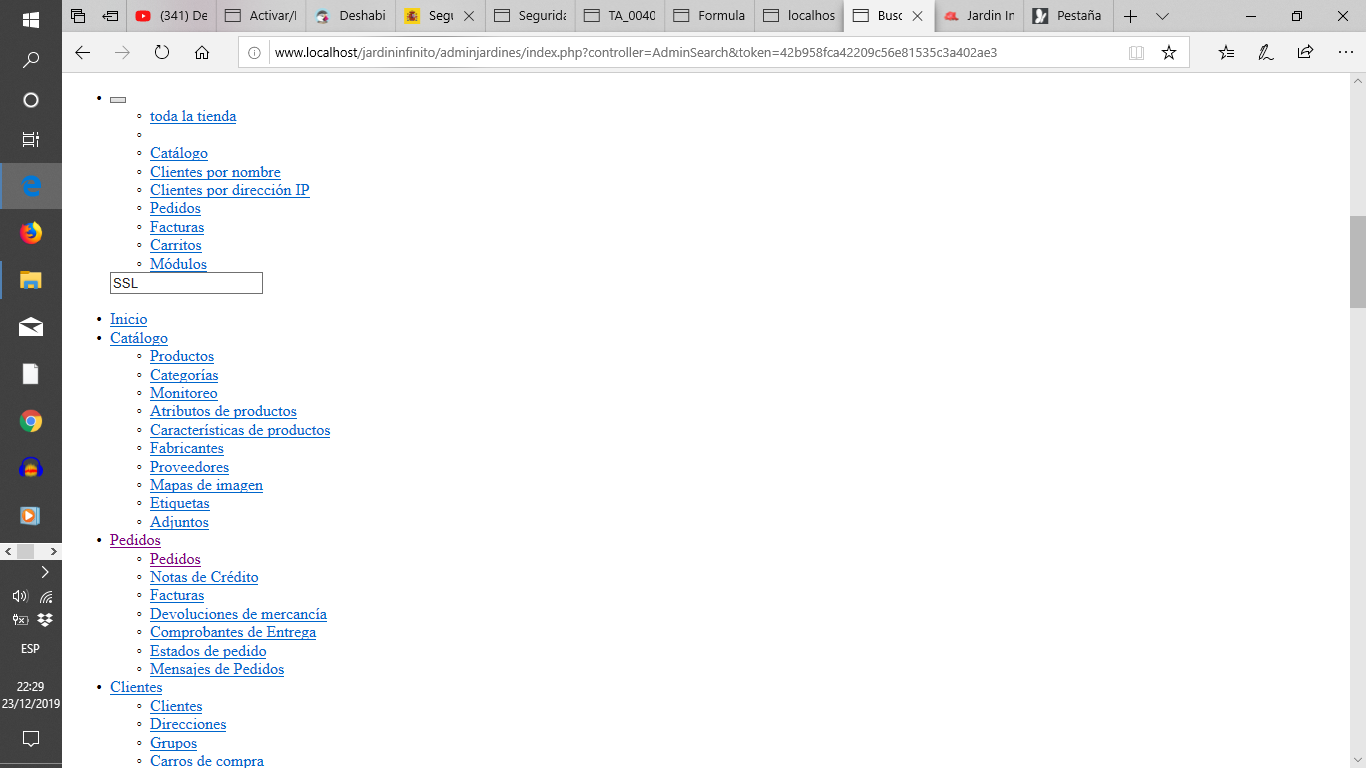Reload the page with Refresh icon
Screen dimensions: 1366x768
tap(162, 53)
